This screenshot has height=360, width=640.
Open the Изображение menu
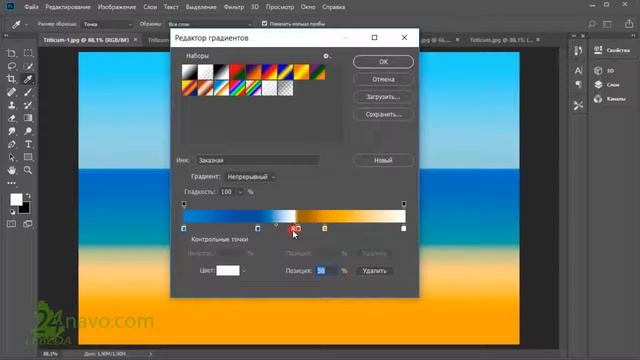tap(117, 7)
